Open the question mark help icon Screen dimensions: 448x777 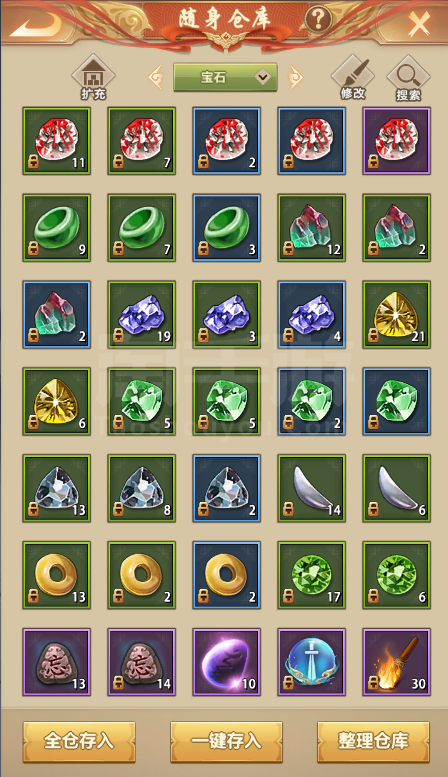click(x=318, y=19)
